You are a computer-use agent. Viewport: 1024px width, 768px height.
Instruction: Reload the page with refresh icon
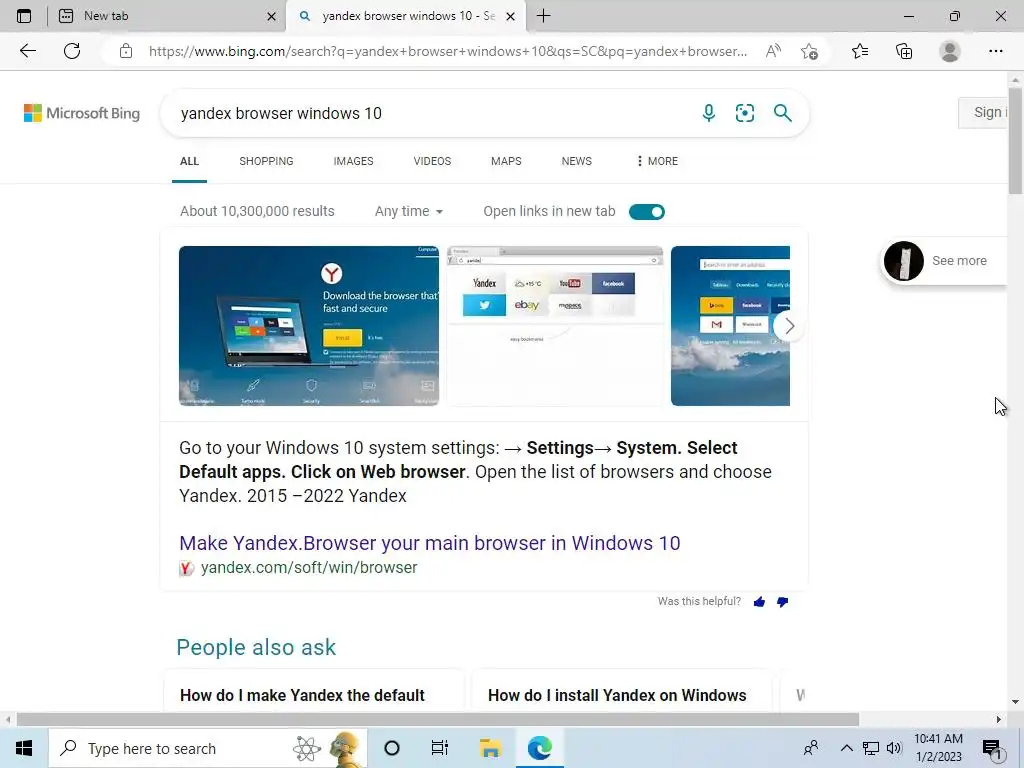pos(72,51)
